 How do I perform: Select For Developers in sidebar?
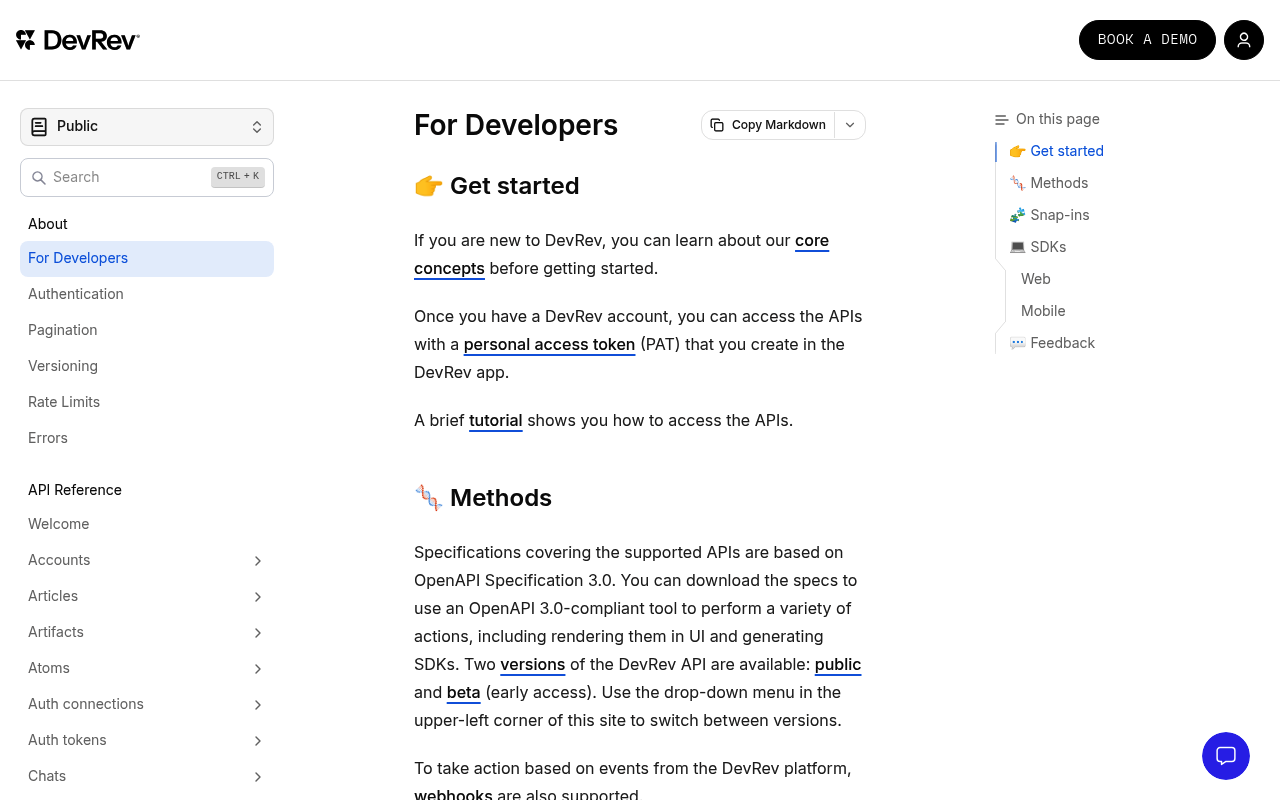pos(147,258)
